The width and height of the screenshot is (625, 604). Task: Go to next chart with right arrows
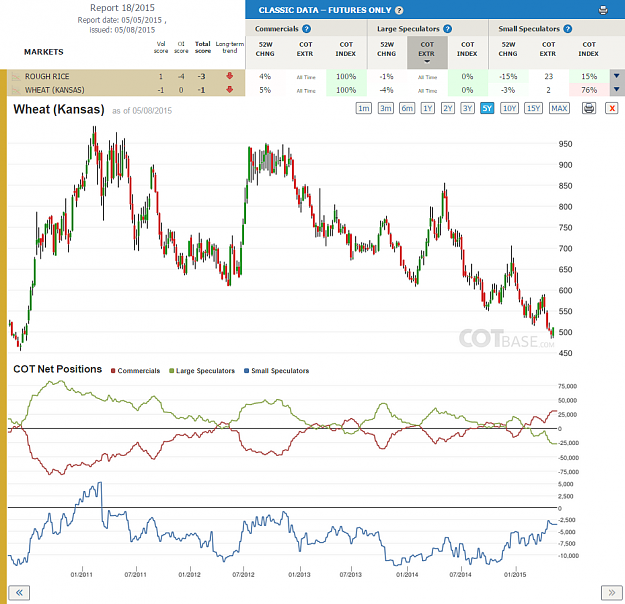611,593
